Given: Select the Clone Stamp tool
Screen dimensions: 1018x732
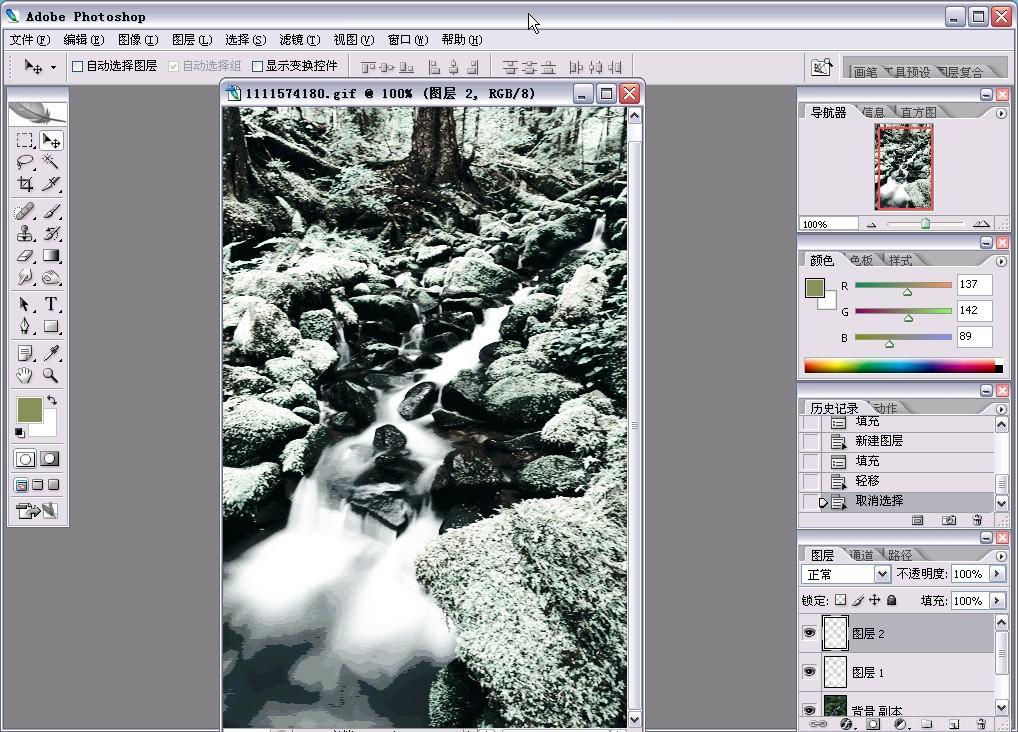Looking at the screenshot, I should [x=25, y=234].
